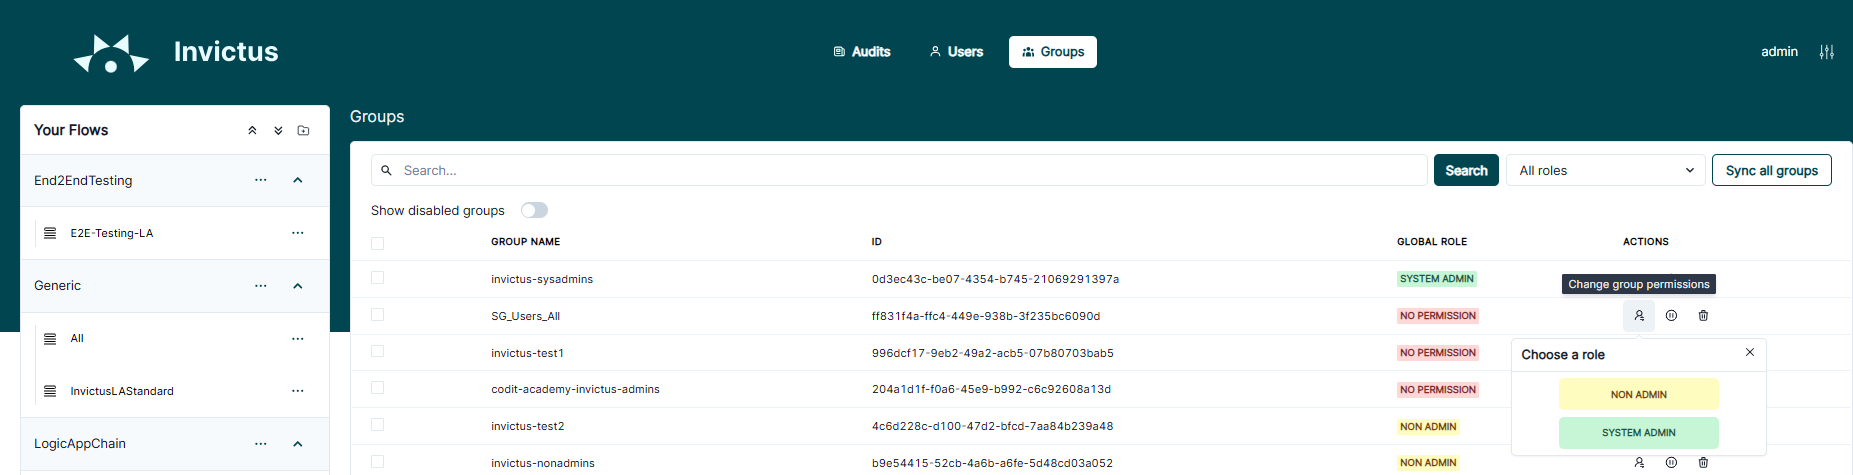Viewport: 1853px width, 475px height.
Task: Click change permissions icon for SG_Users_All
Action: coord(1639,316)
